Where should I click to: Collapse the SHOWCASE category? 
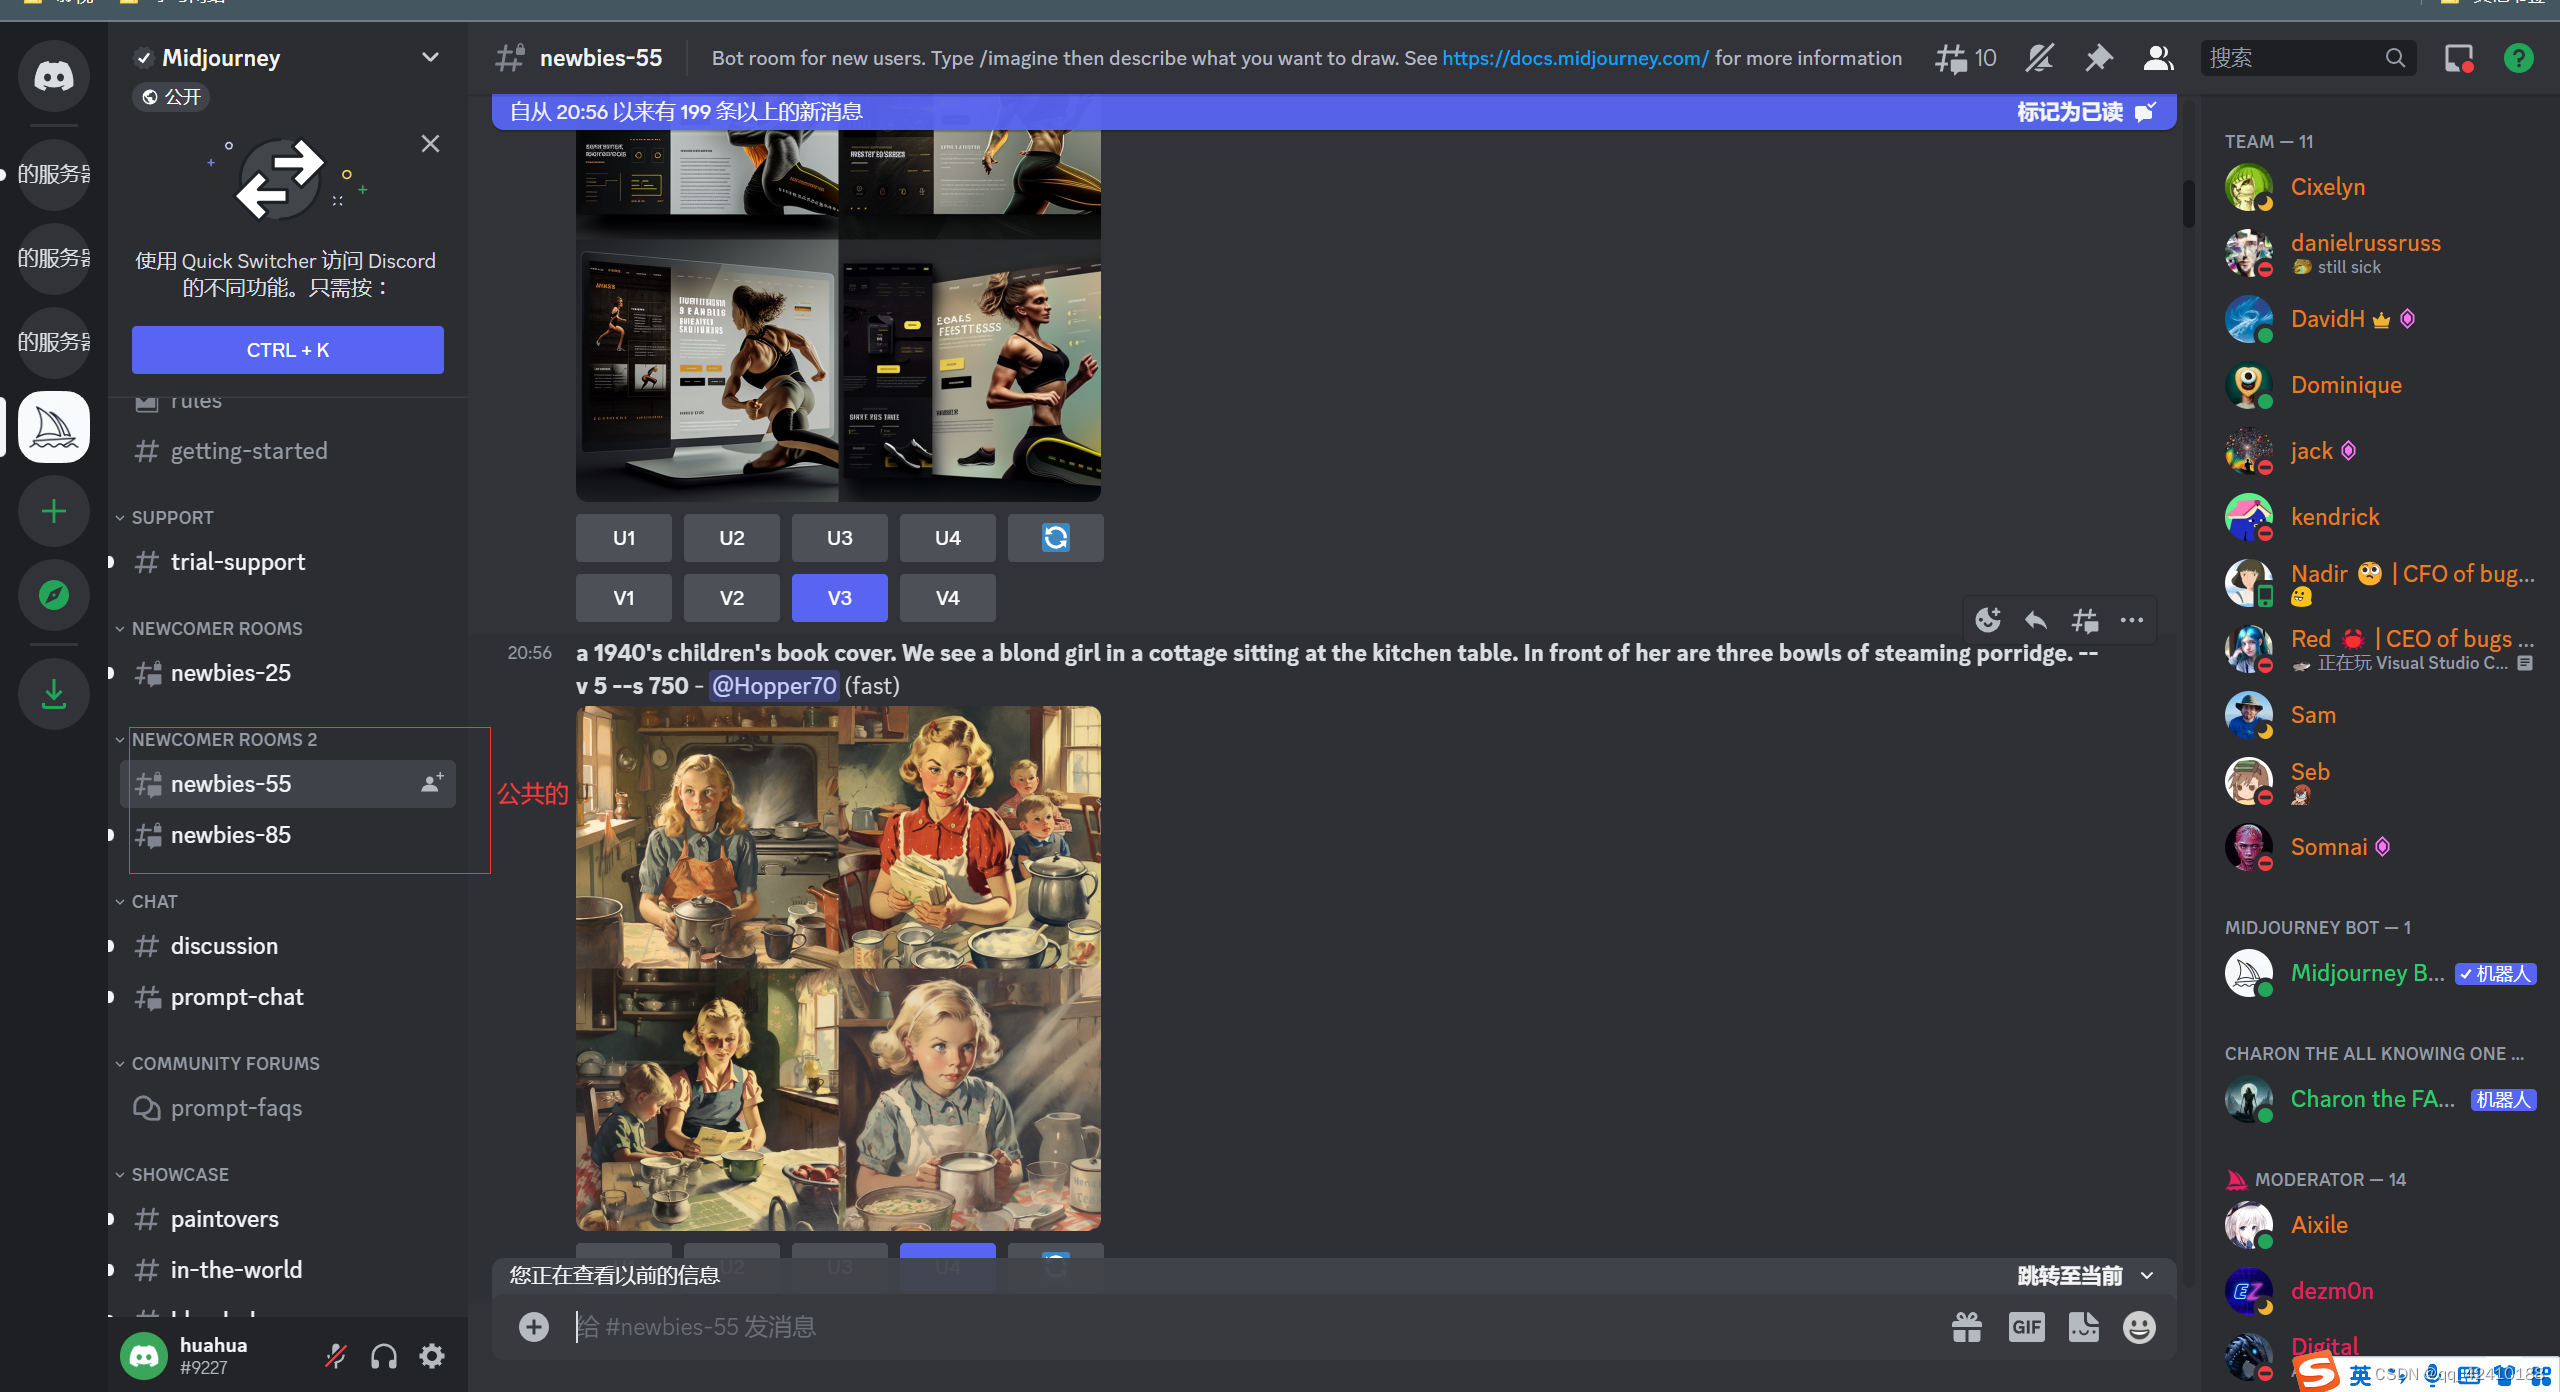point(180,1175)
